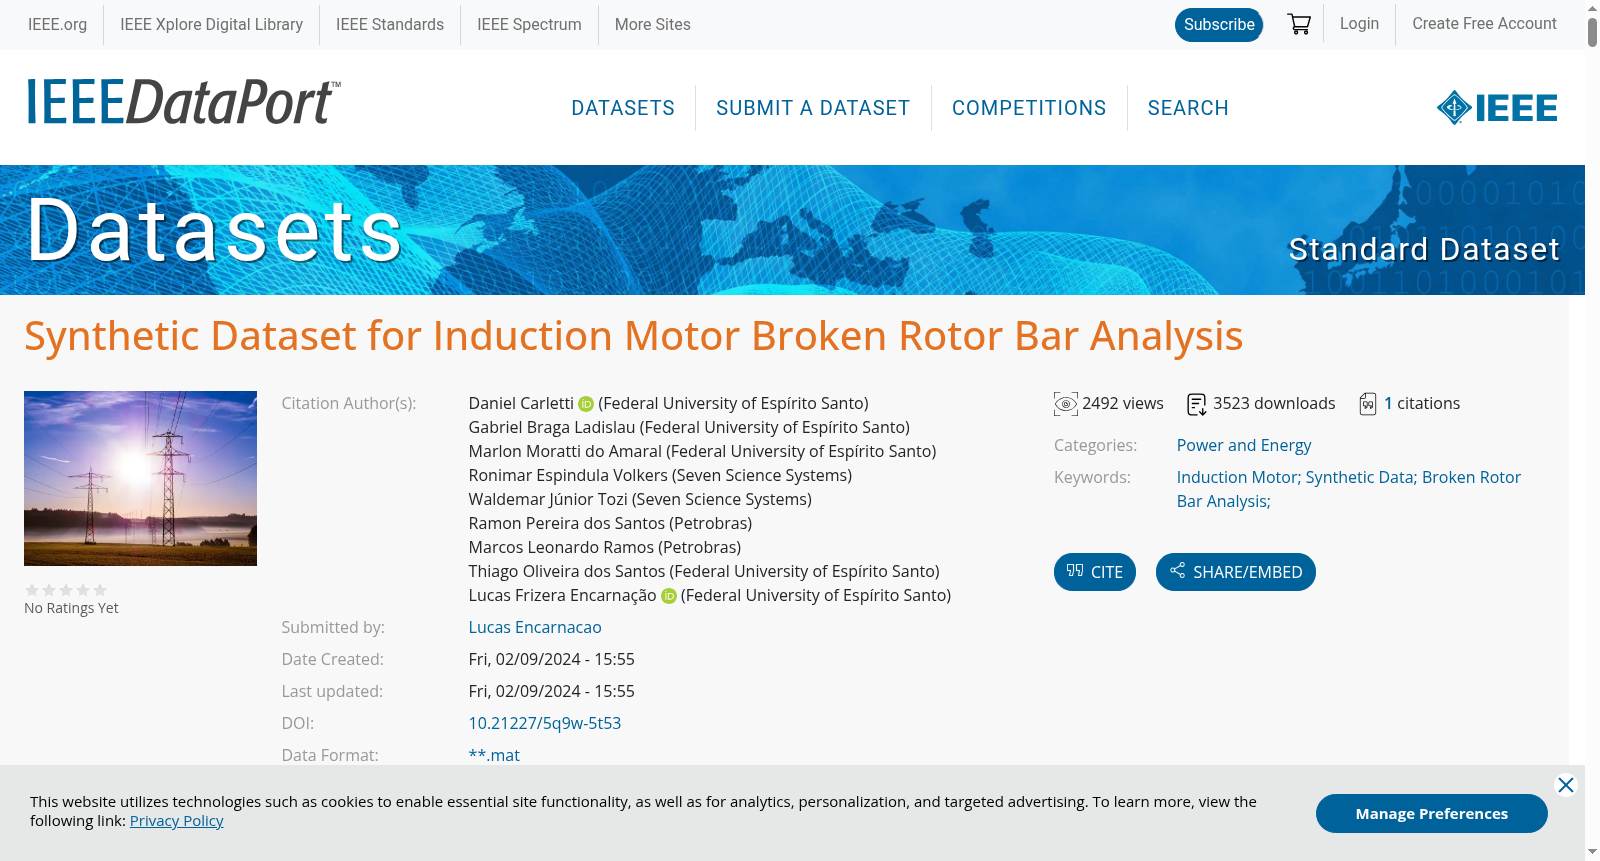Click Lucas Frizera Encarnação's ORCID icon
The image size is (1600, 861).
669,596
